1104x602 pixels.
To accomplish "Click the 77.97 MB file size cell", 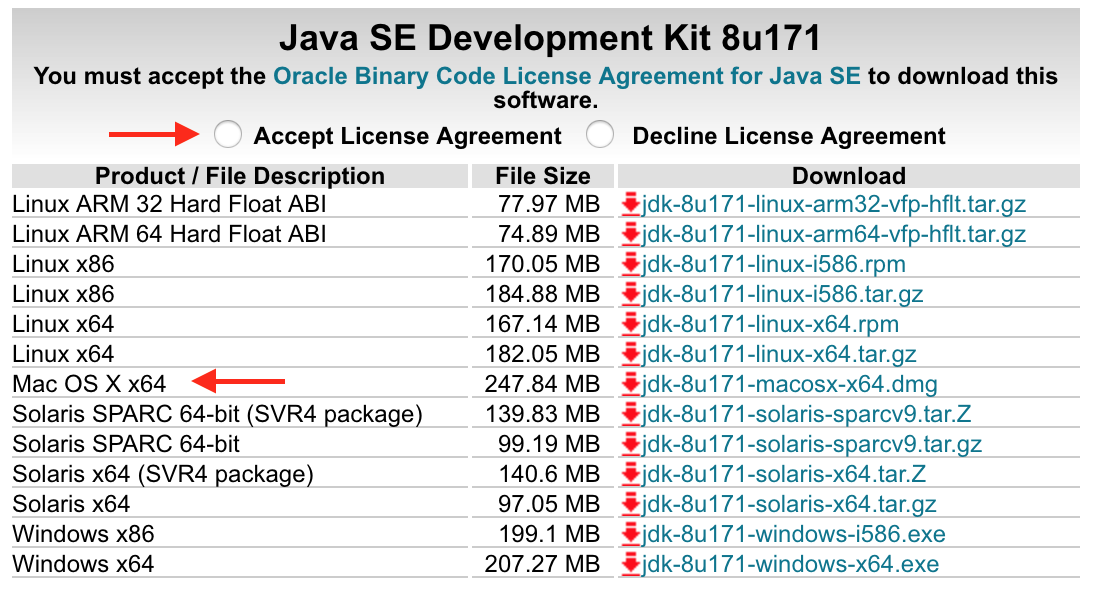I will click(543, 204).
